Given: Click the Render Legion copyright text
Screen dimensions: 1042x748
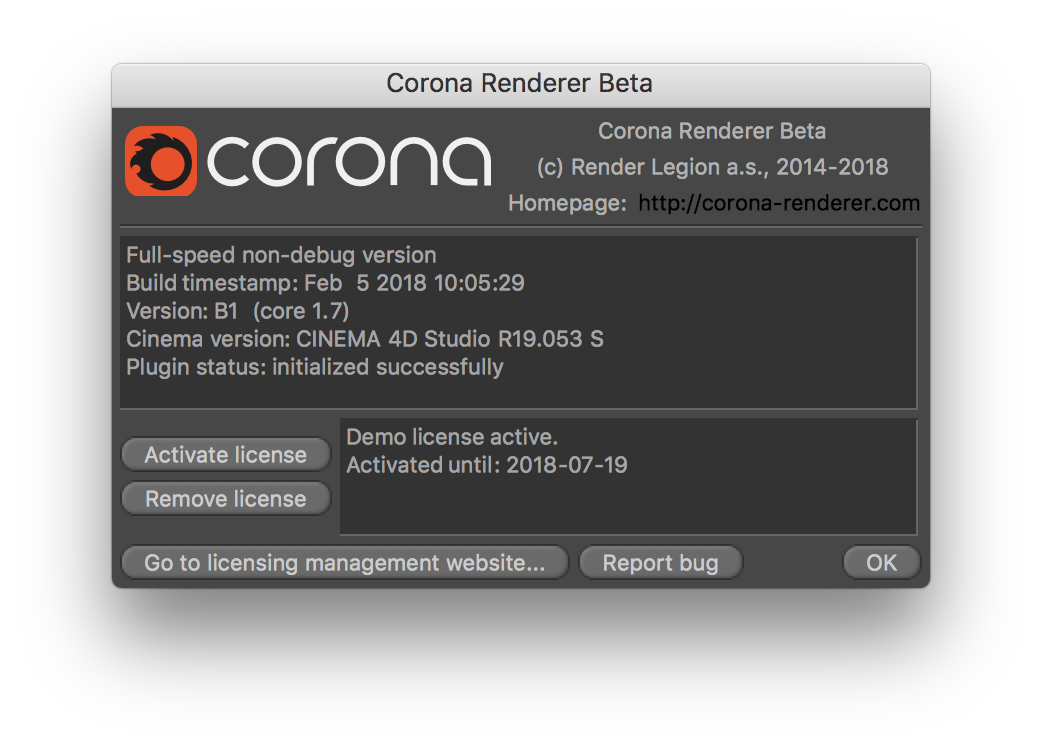Looking at the screenshot, I should [712, 168].
